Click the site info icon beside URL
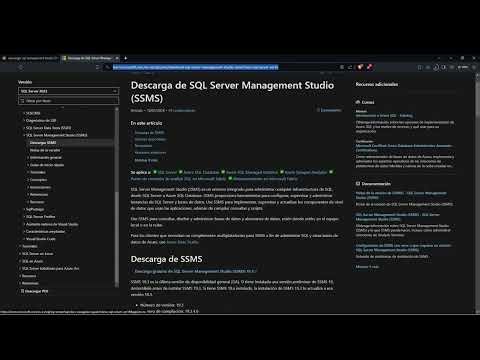The width and height of the screenshot is (480, 360). tap(107, 67)
